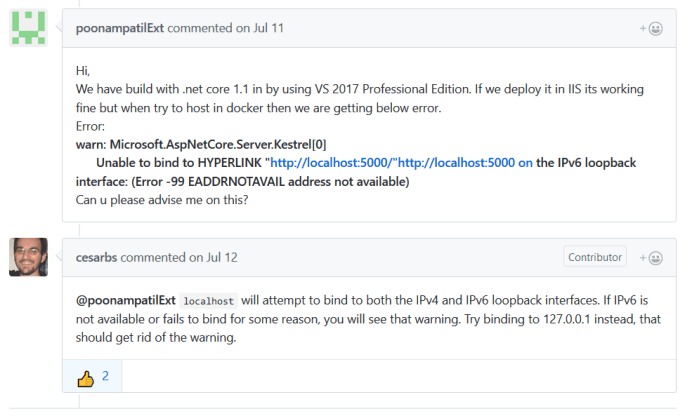Click 'should get rid of the warning.' line
This screenshot has width=685, height=416.
tap(156, 337)
